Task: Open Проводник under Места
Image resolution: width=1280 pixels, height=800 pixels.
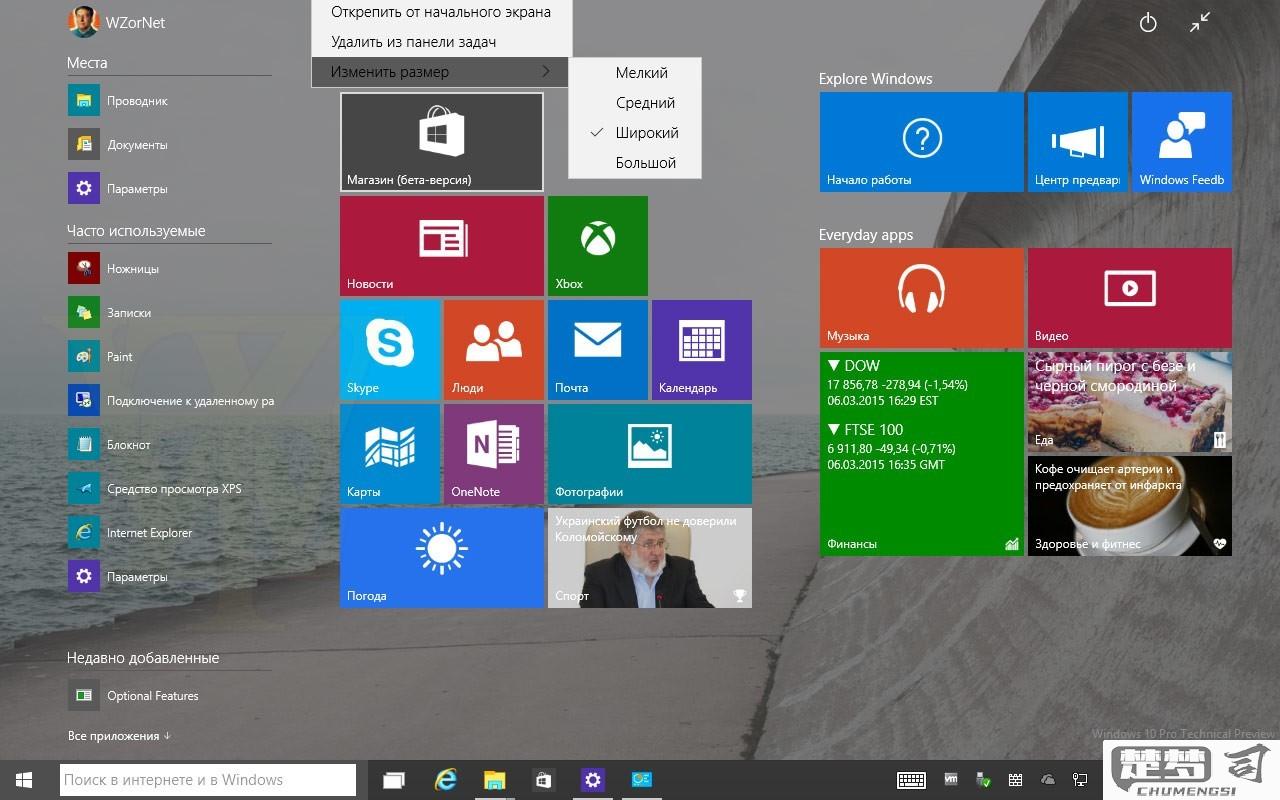Action: (117, 100)
